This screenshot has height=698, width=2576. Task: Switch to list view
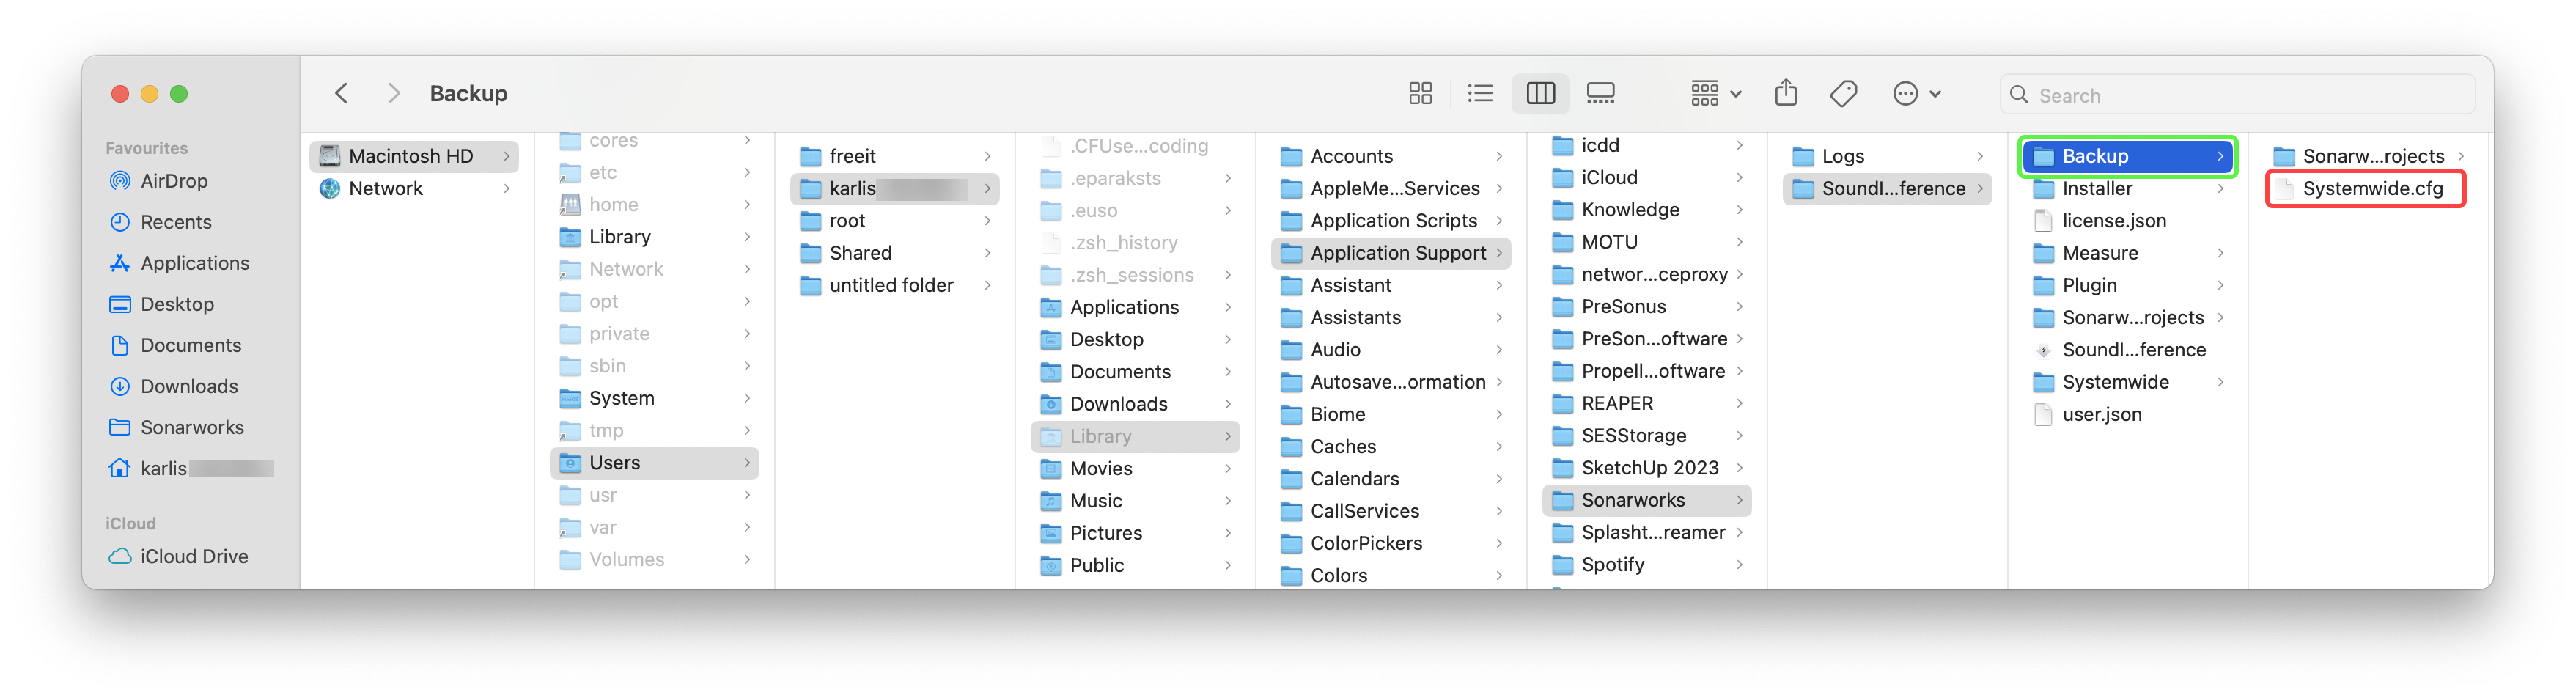click(1480, 94)
